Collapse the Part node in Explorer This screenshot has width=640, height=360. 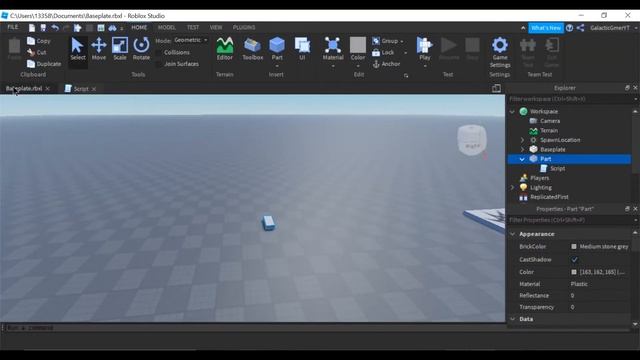[x=522, y=159]
